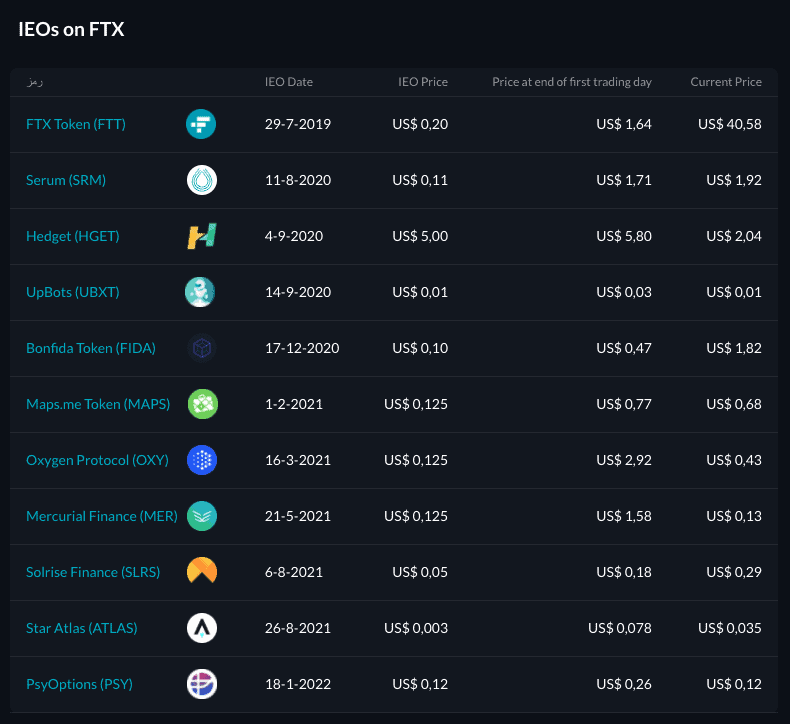This screenshot has height=724, width=790.
Task: Open the Oxygen Protocol (OXY) link
Action: click(x=97, y=459)
